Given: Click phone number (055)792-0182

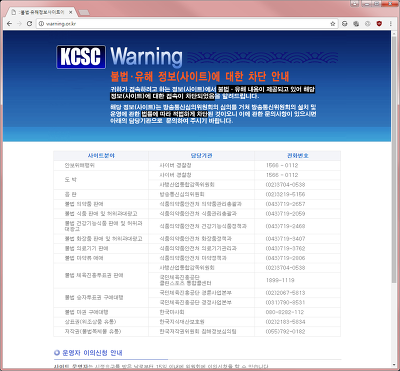Looking at the screenshot, I should 285,332.
